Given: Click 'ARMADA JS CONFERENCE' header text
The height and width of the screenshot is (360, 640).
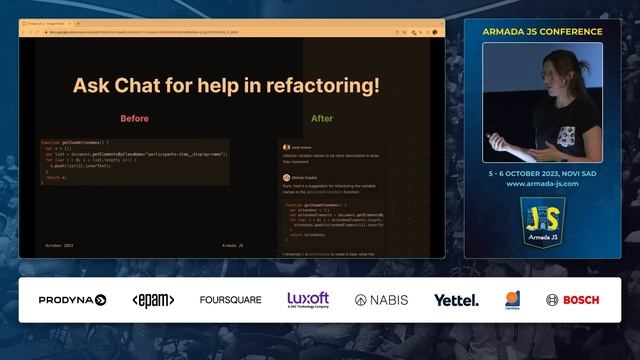Looking at the screenshot, I should (x=542, y=32).
